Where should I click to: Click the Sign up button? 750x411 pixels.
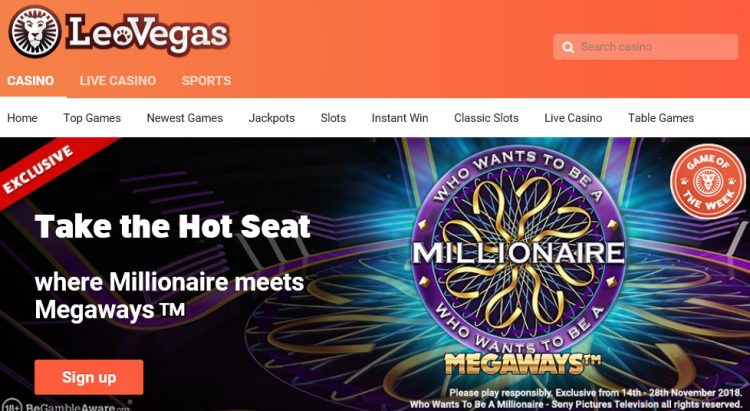[89, 377]
